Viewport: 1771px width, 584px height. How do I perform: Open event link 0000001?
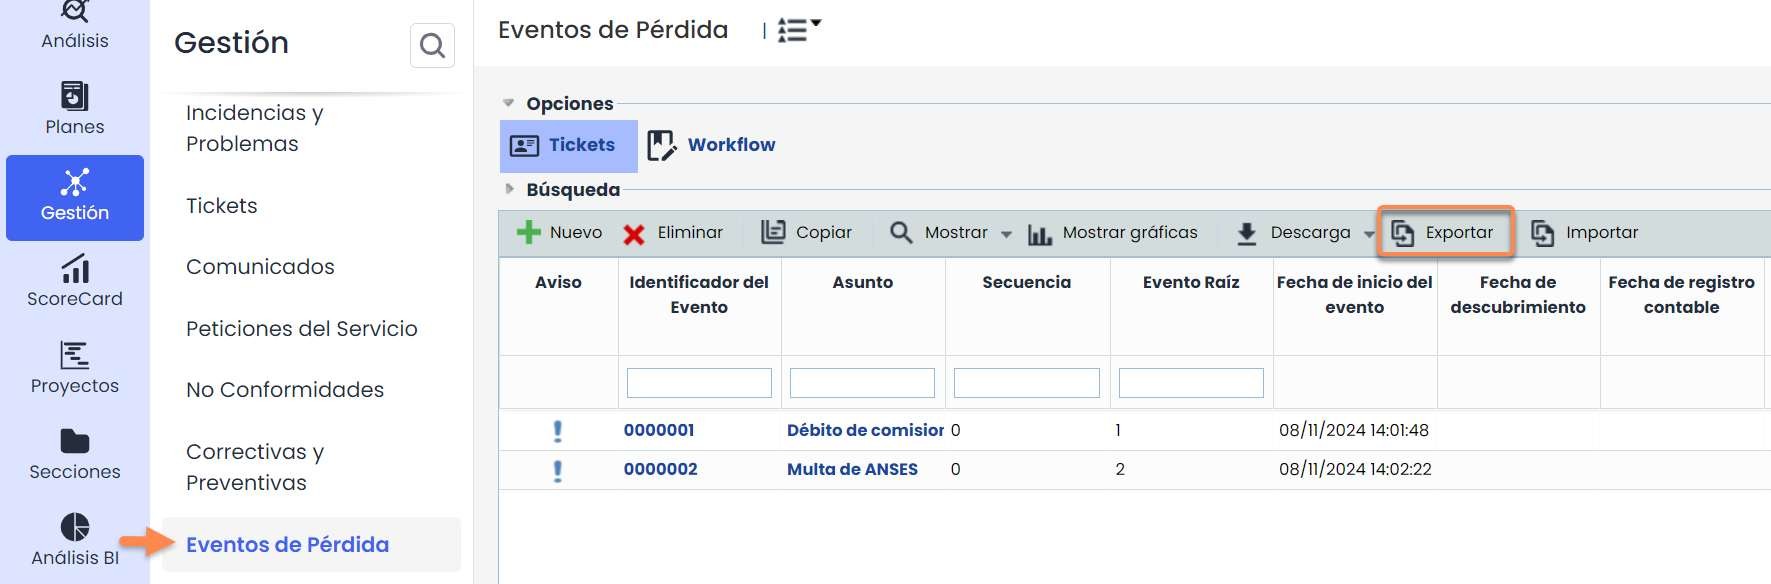[659, 430]
